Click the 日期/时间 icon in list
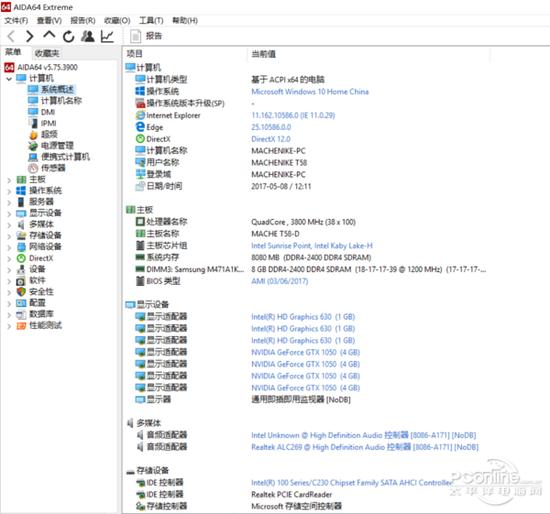The width and height of the screenshot is (550, 514). [x=140, y=186]
